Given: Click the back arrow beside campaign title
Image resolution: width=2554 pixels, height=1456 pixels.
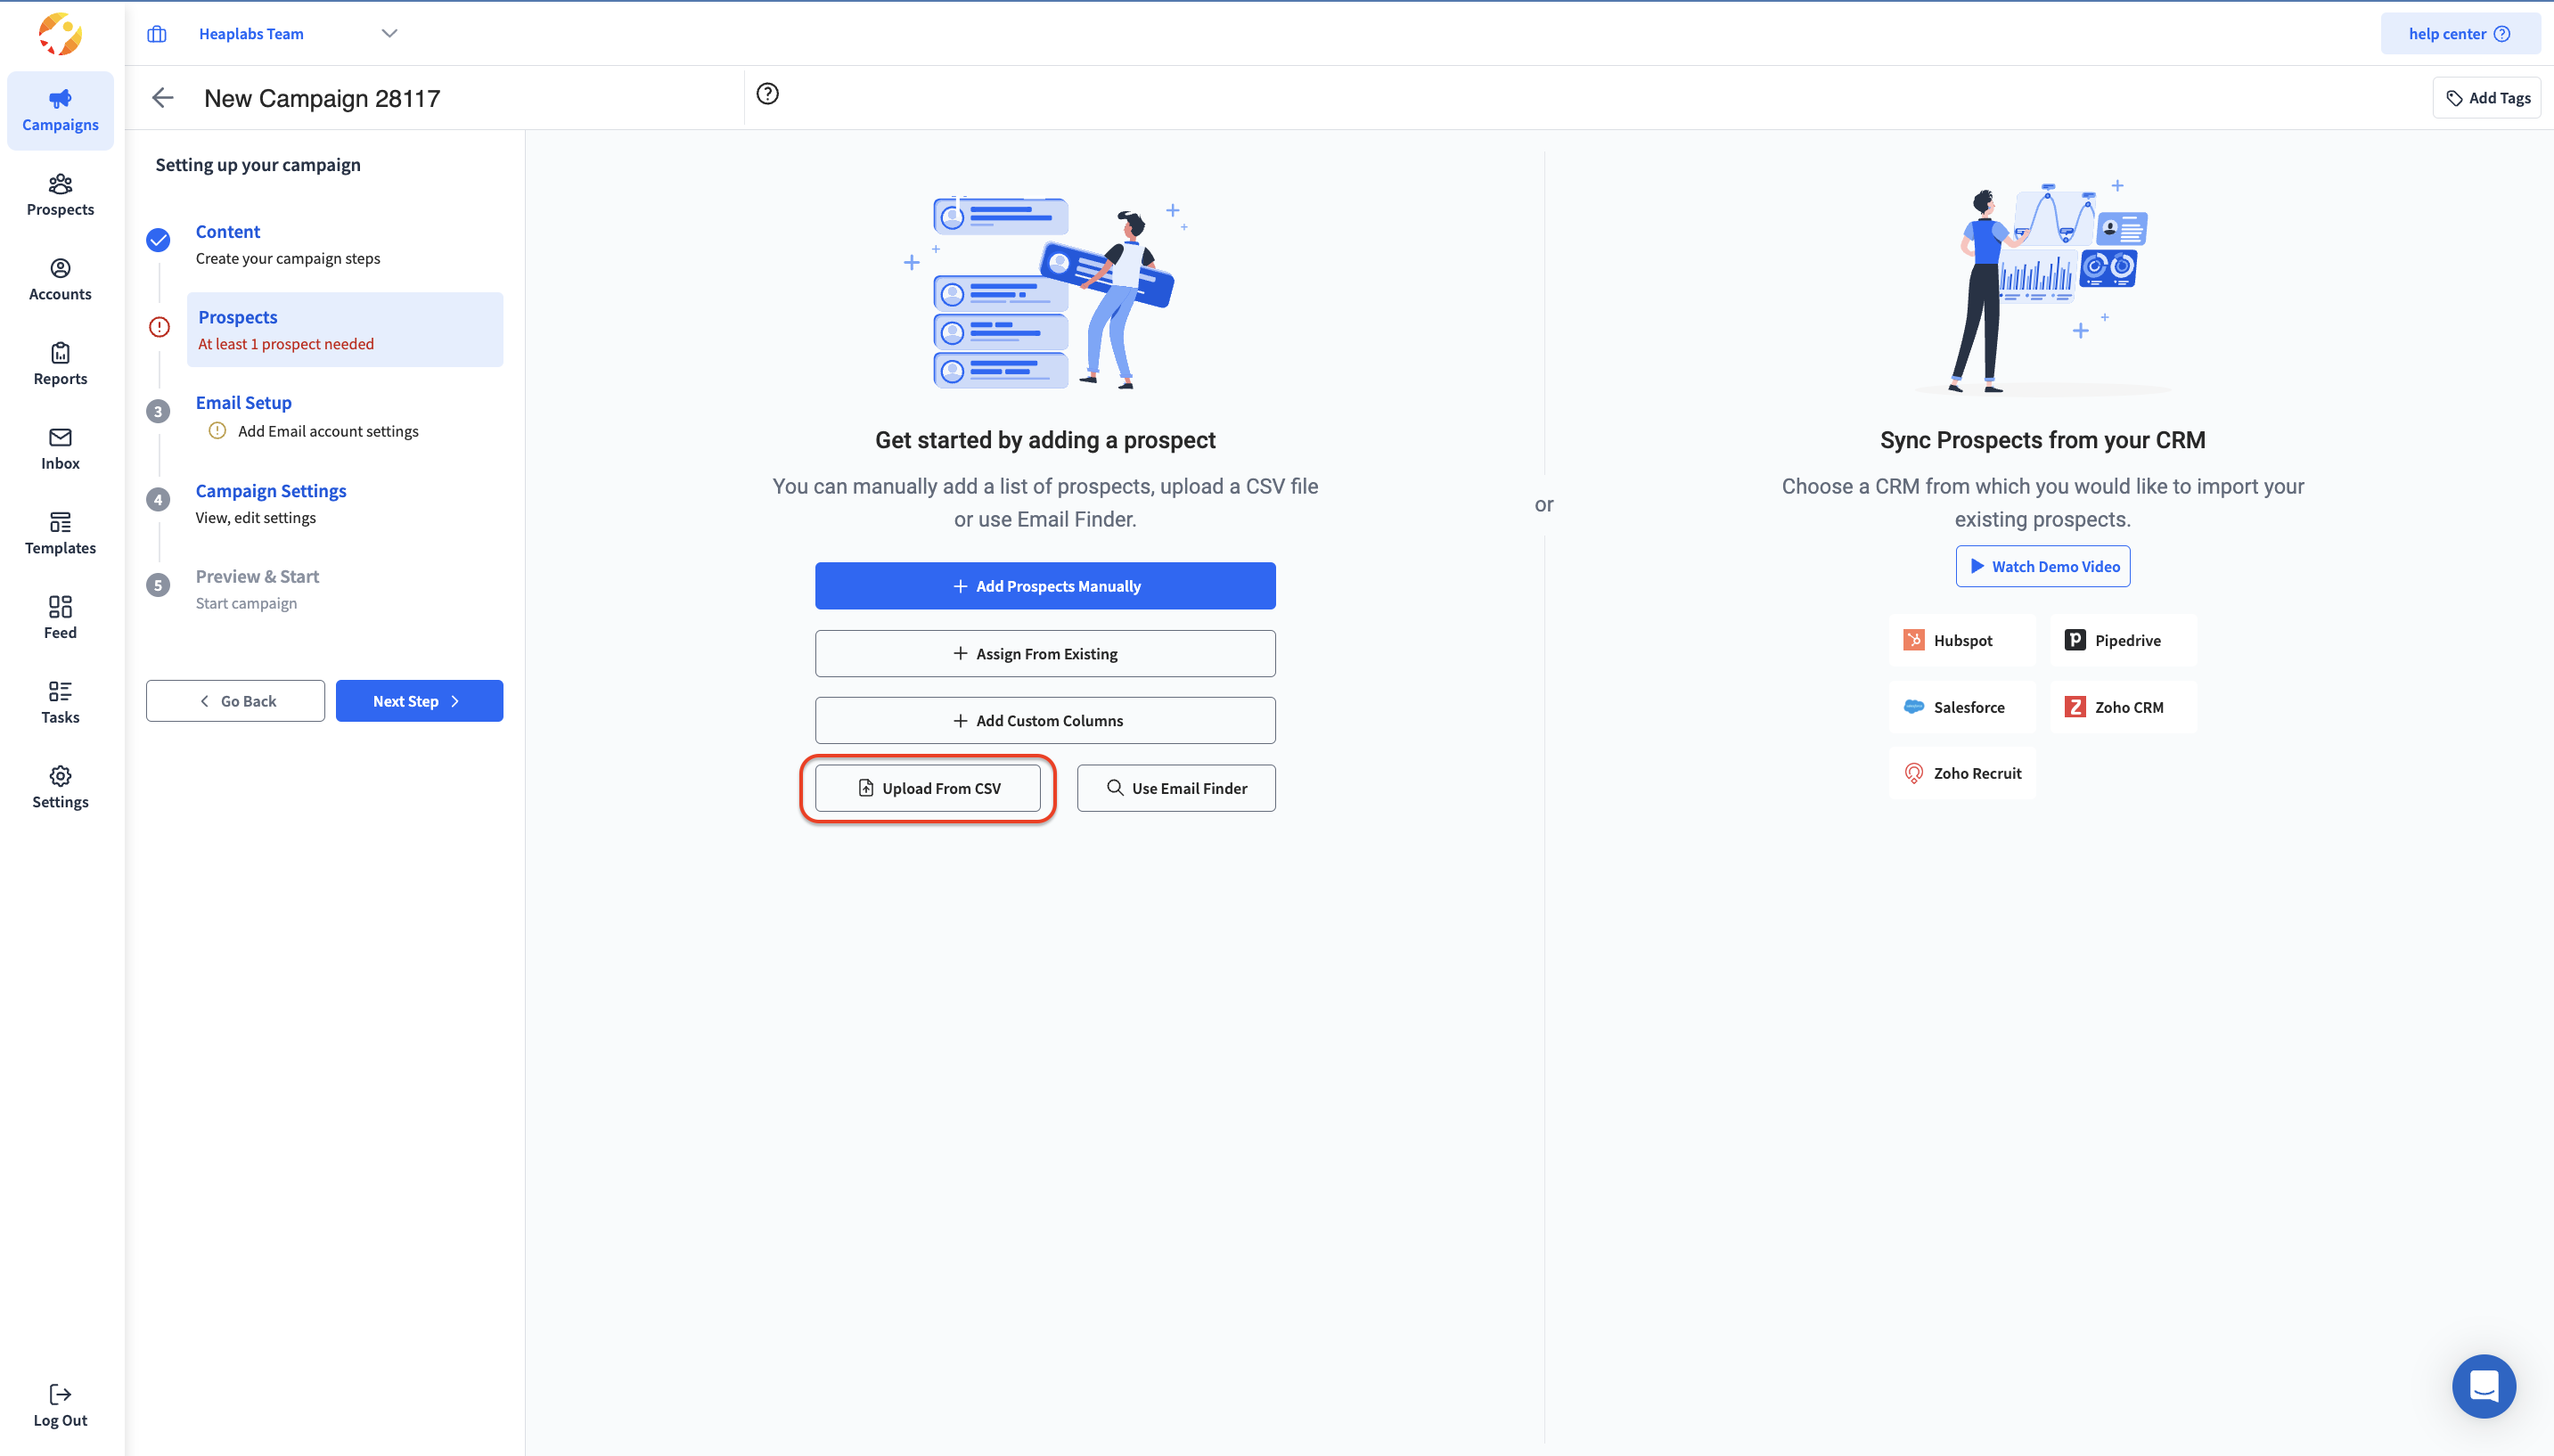Looking at the screenshot, I should click(163, 98).
